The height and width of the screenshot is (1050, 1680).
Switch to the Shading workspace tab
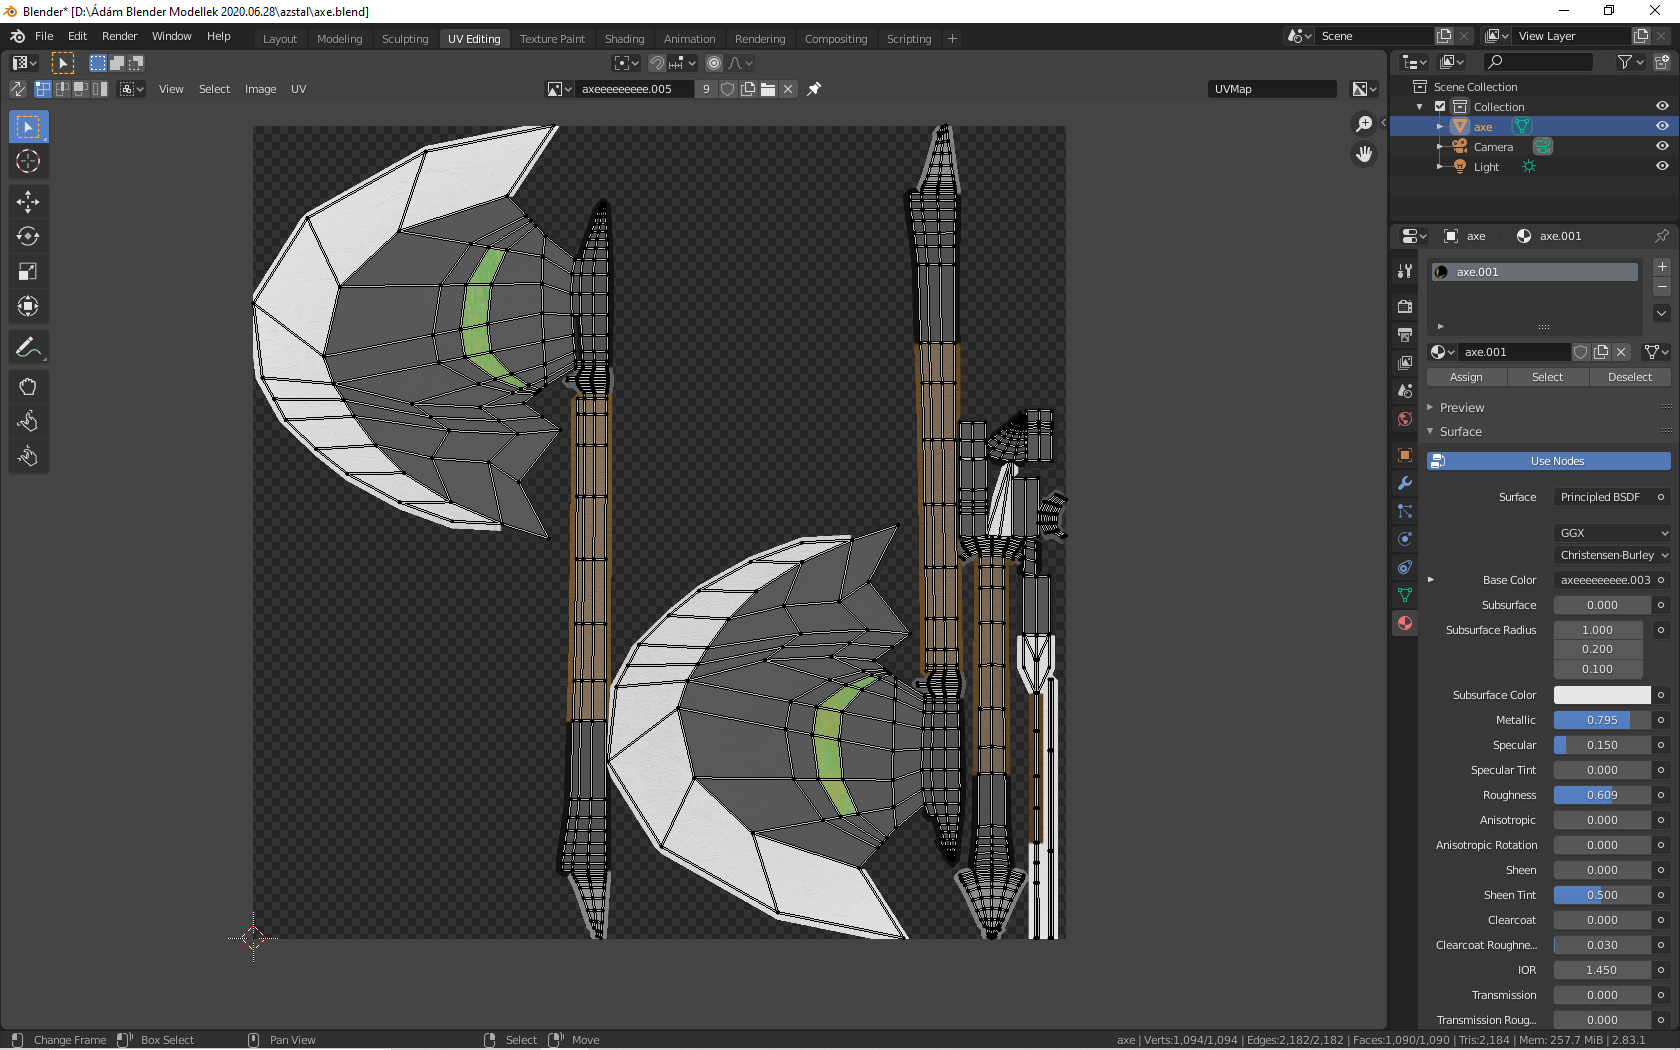point(624,38)
